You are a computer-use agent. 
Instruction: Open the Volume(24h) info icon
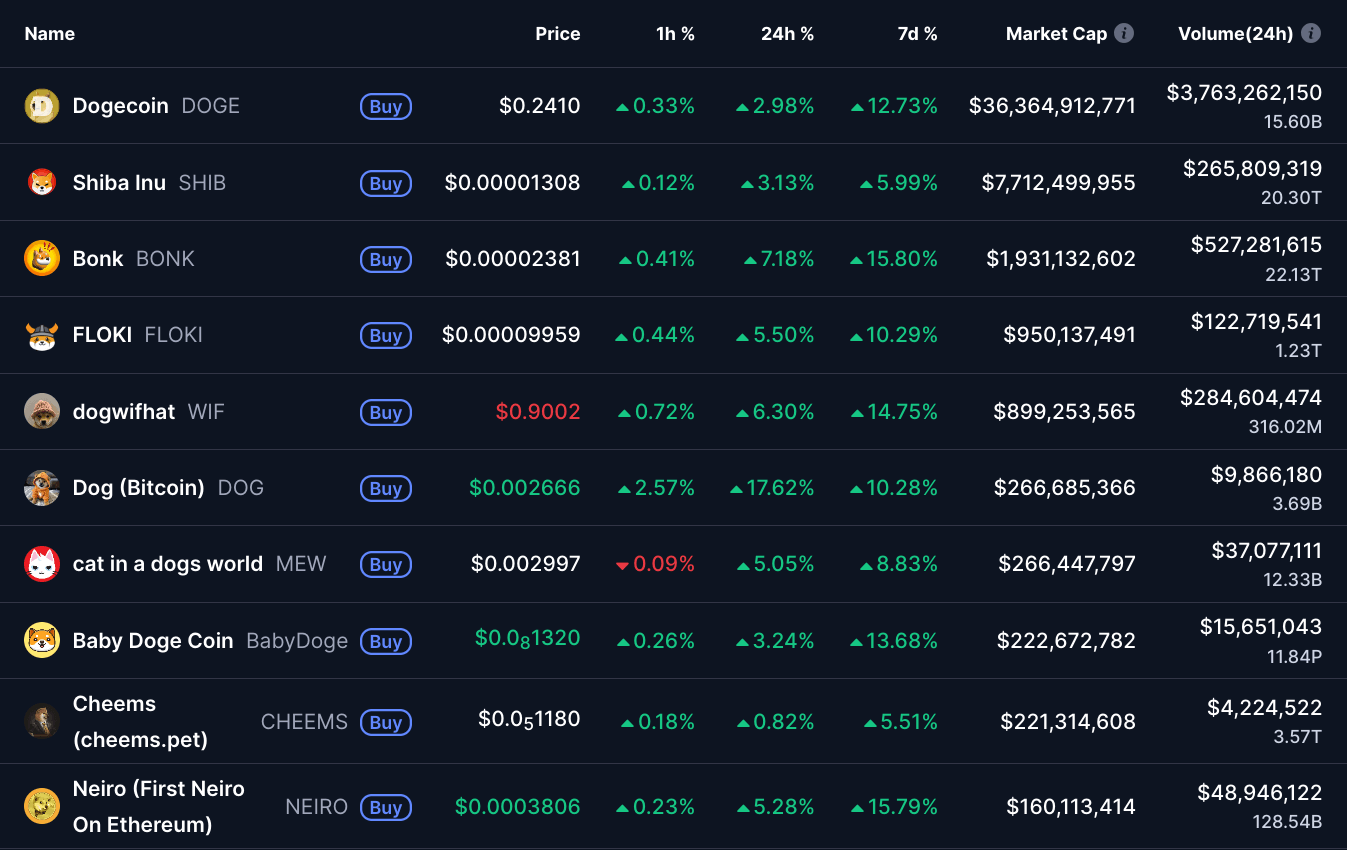(1311, 33)
